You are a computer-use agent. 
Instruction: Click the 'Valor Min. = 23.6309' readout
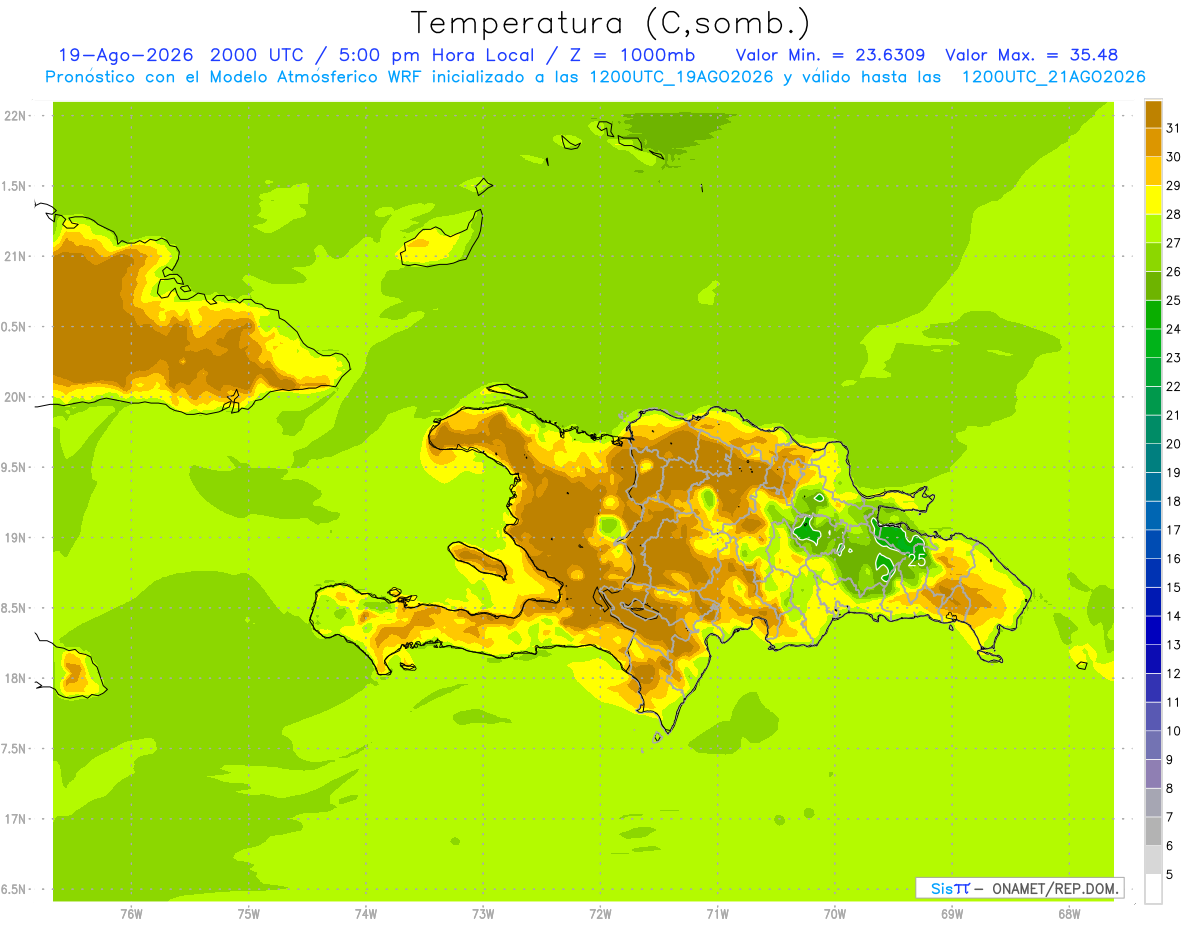830,55
